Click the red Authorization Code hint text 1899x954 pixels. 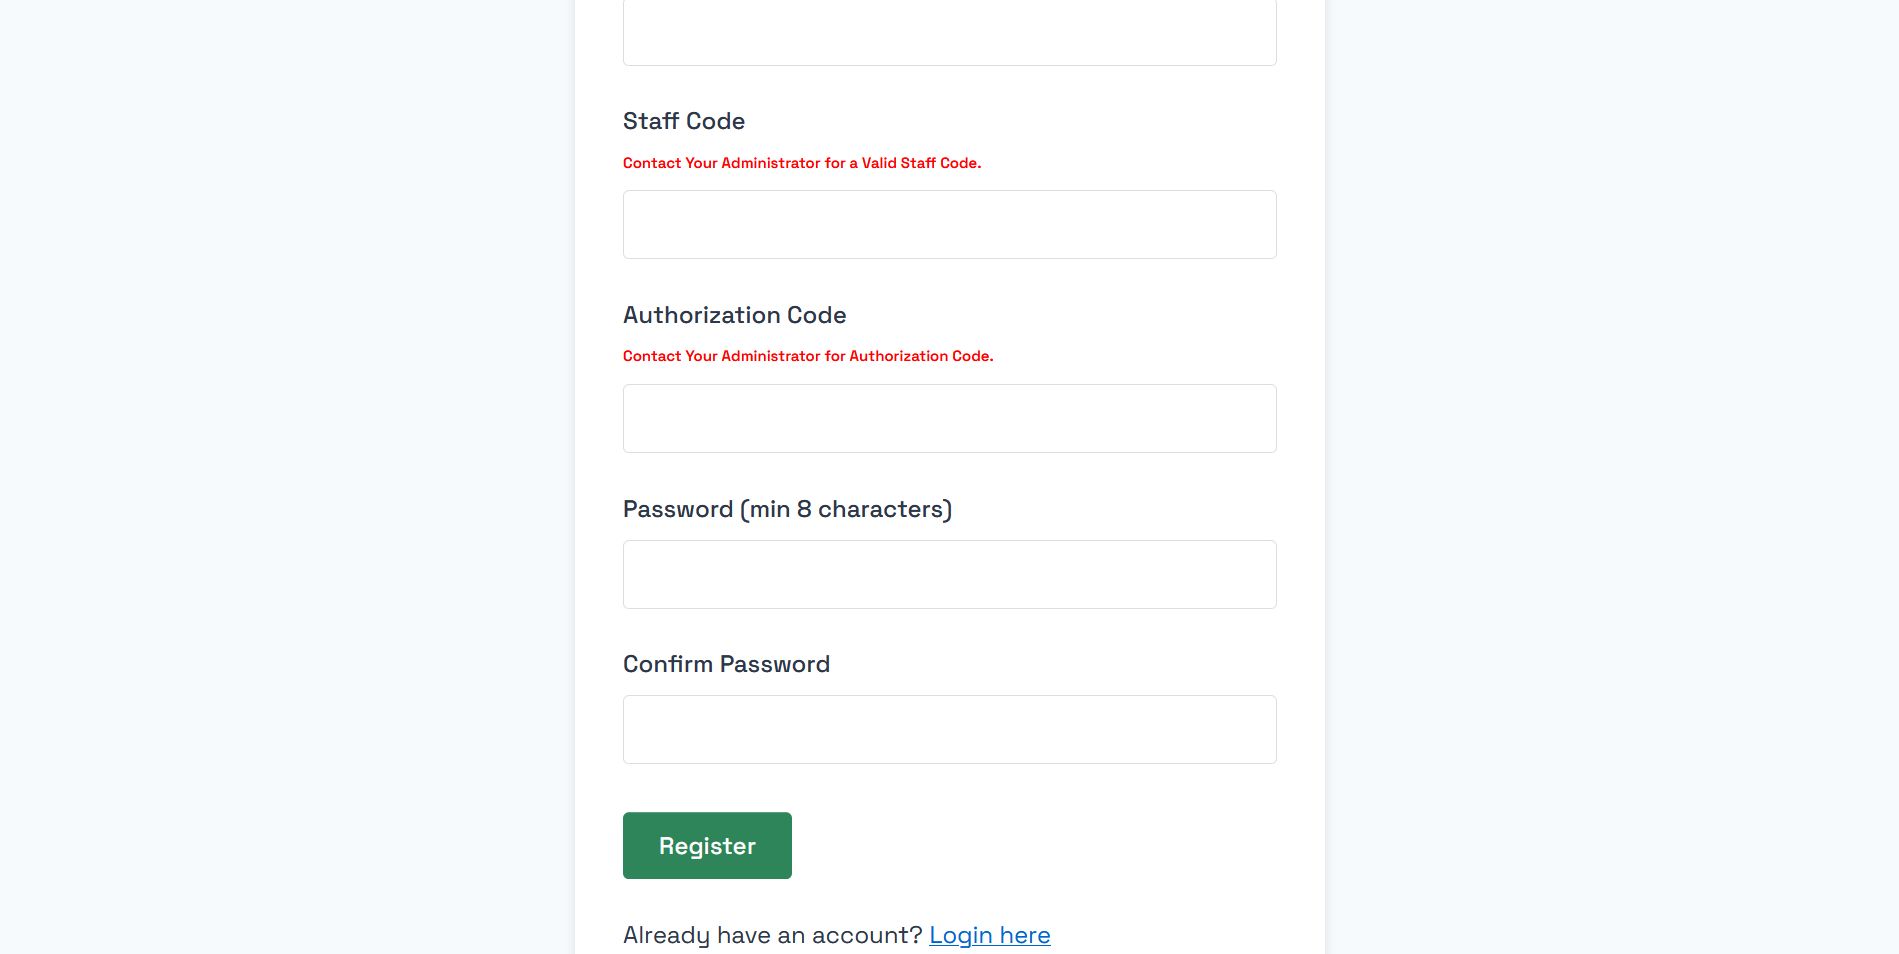807,356
